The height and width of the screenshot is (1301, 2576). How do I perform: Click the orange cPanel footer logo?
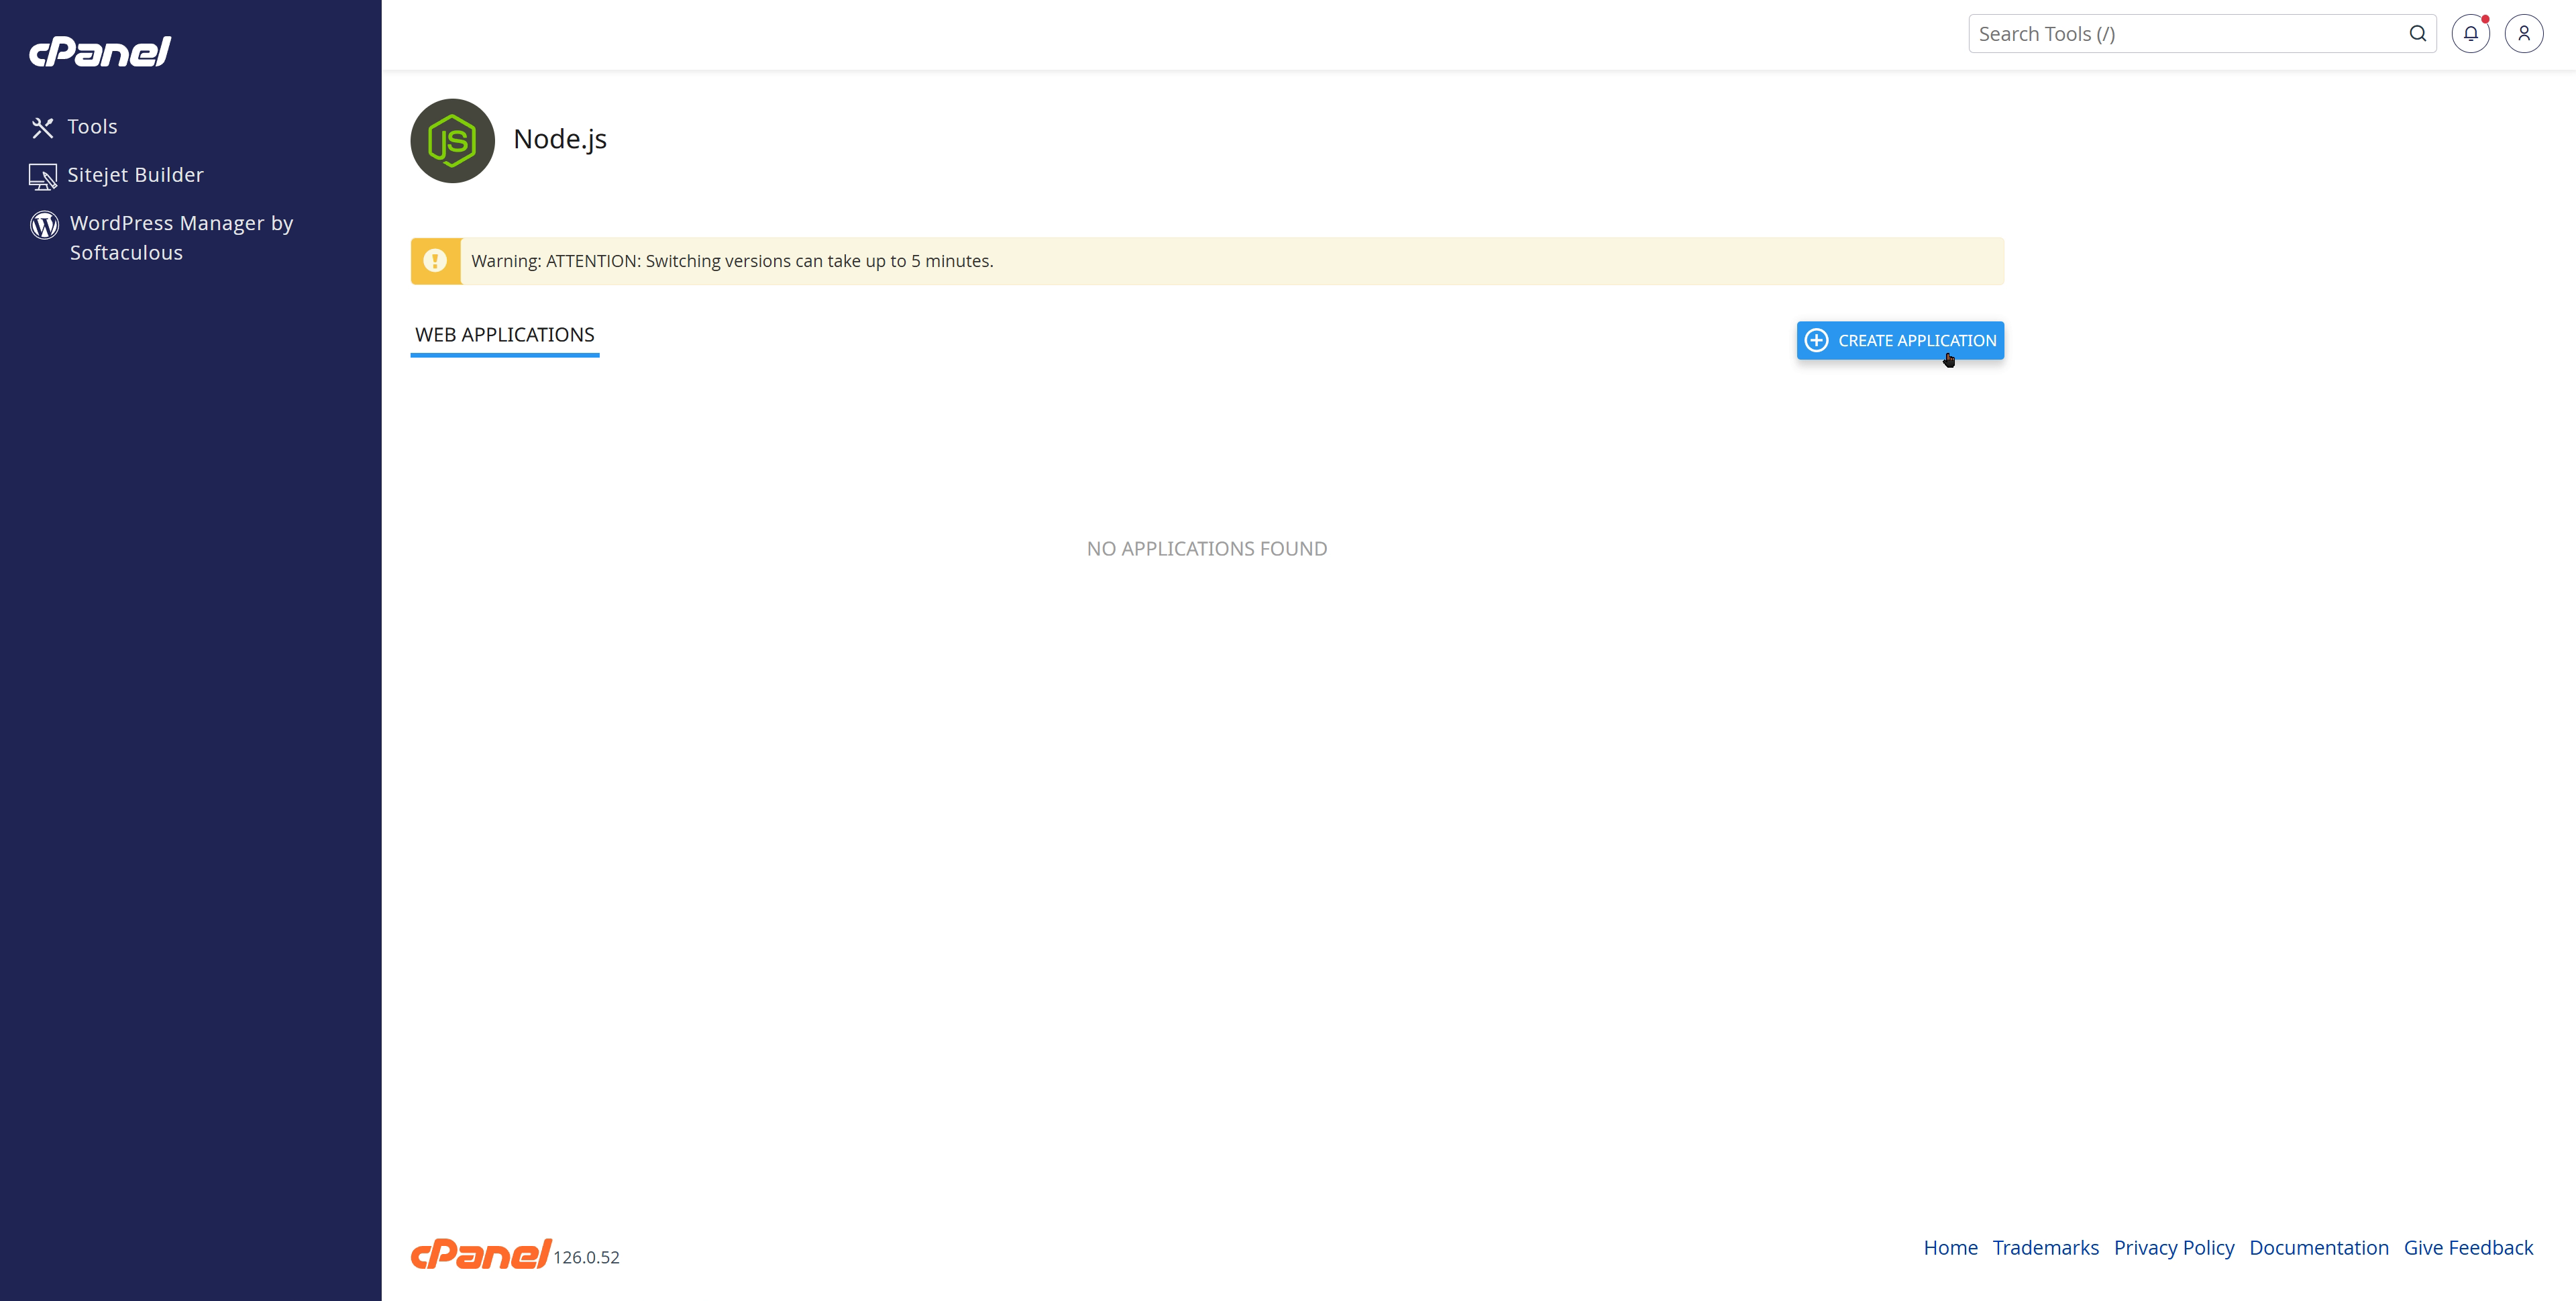pyautogui.click(x=480, y=1254)
